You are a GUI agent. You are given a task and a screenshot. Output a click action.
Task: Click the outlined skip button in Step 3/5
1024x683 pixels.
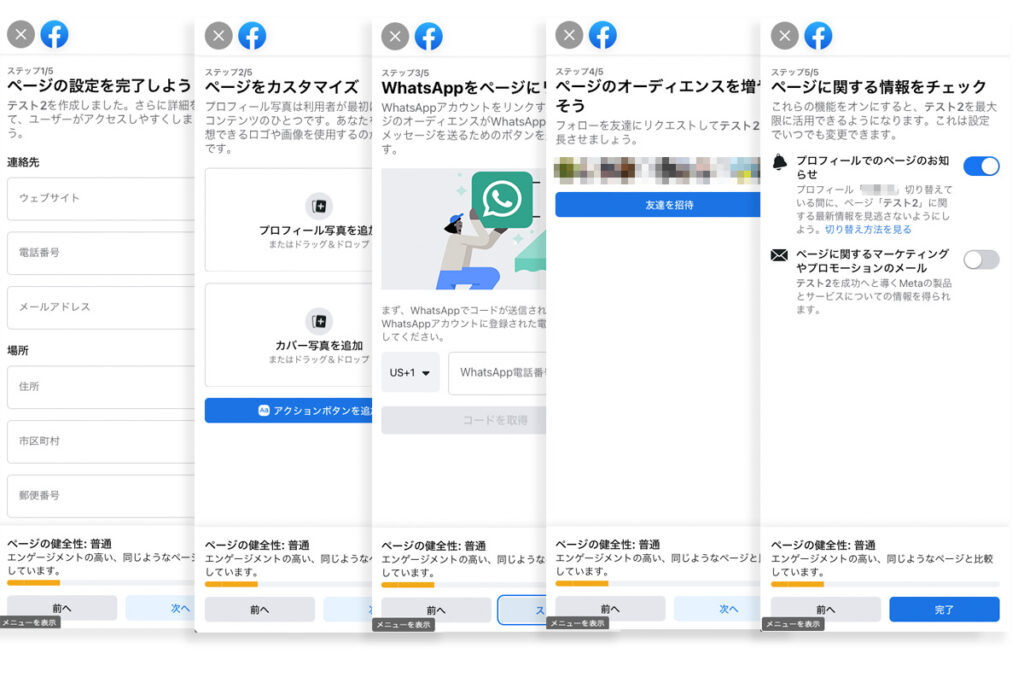click(522, 611)
